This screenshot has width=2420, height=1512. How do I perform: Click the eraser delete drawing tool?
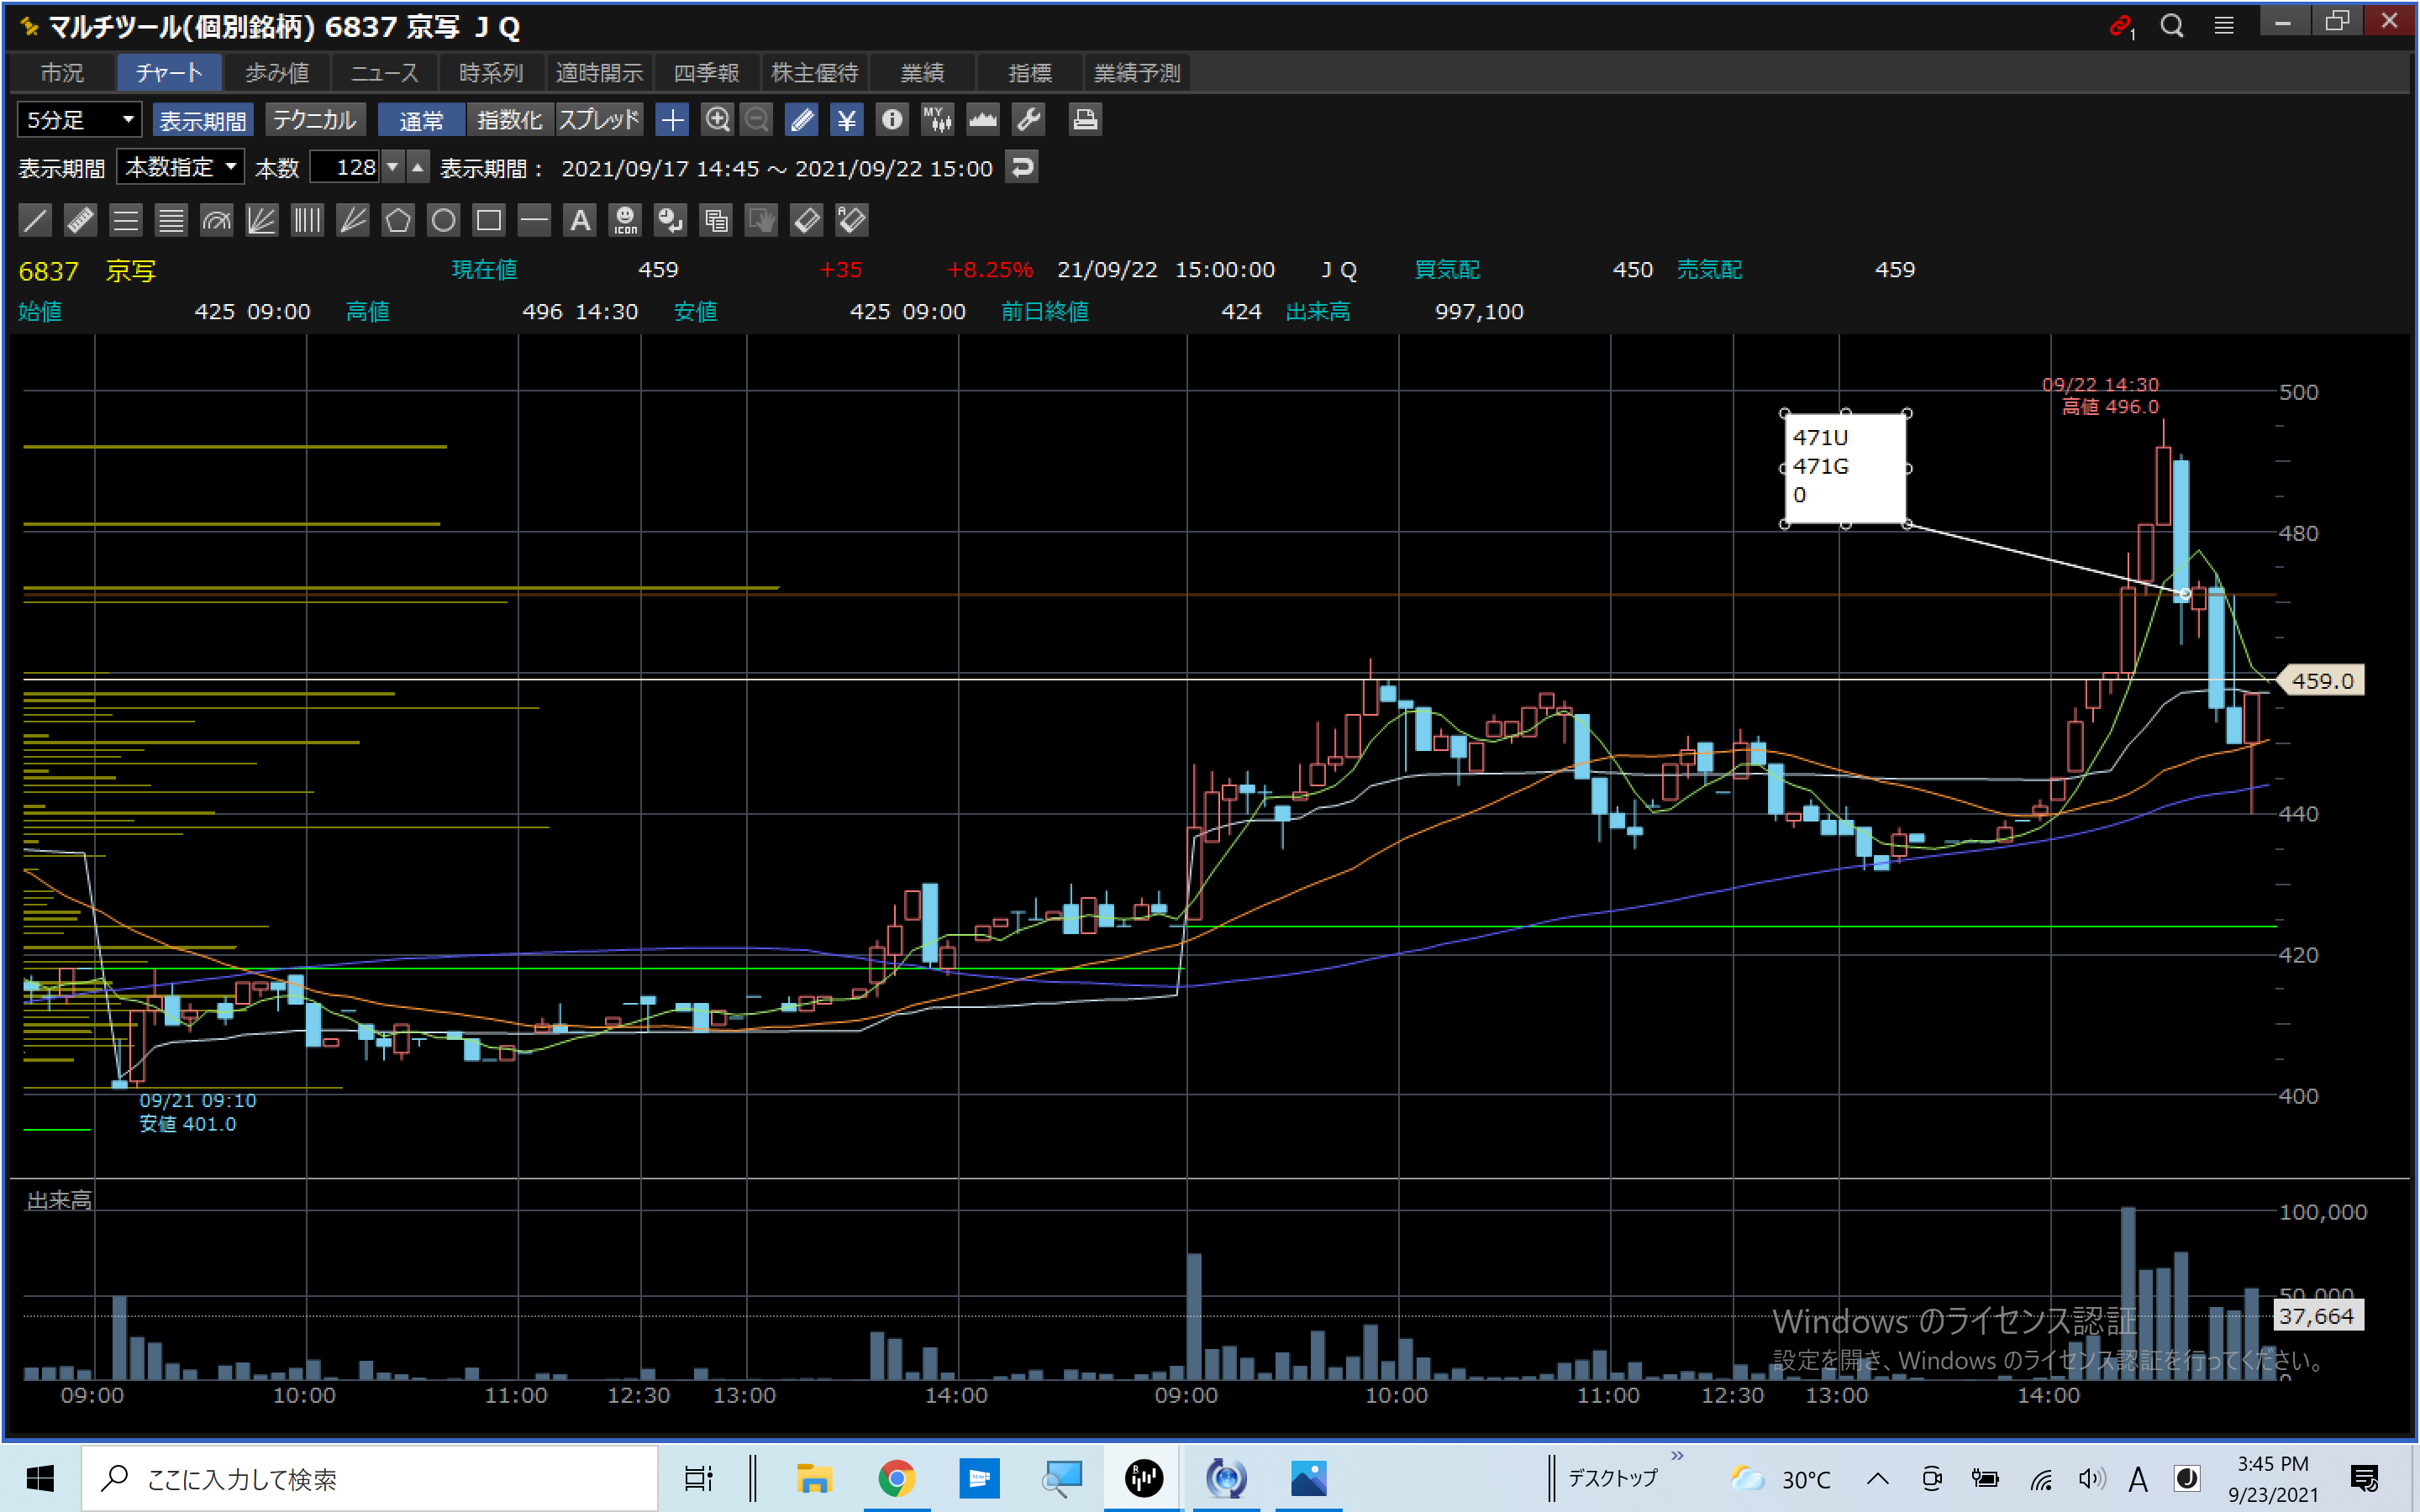click(x=806, y=220)
